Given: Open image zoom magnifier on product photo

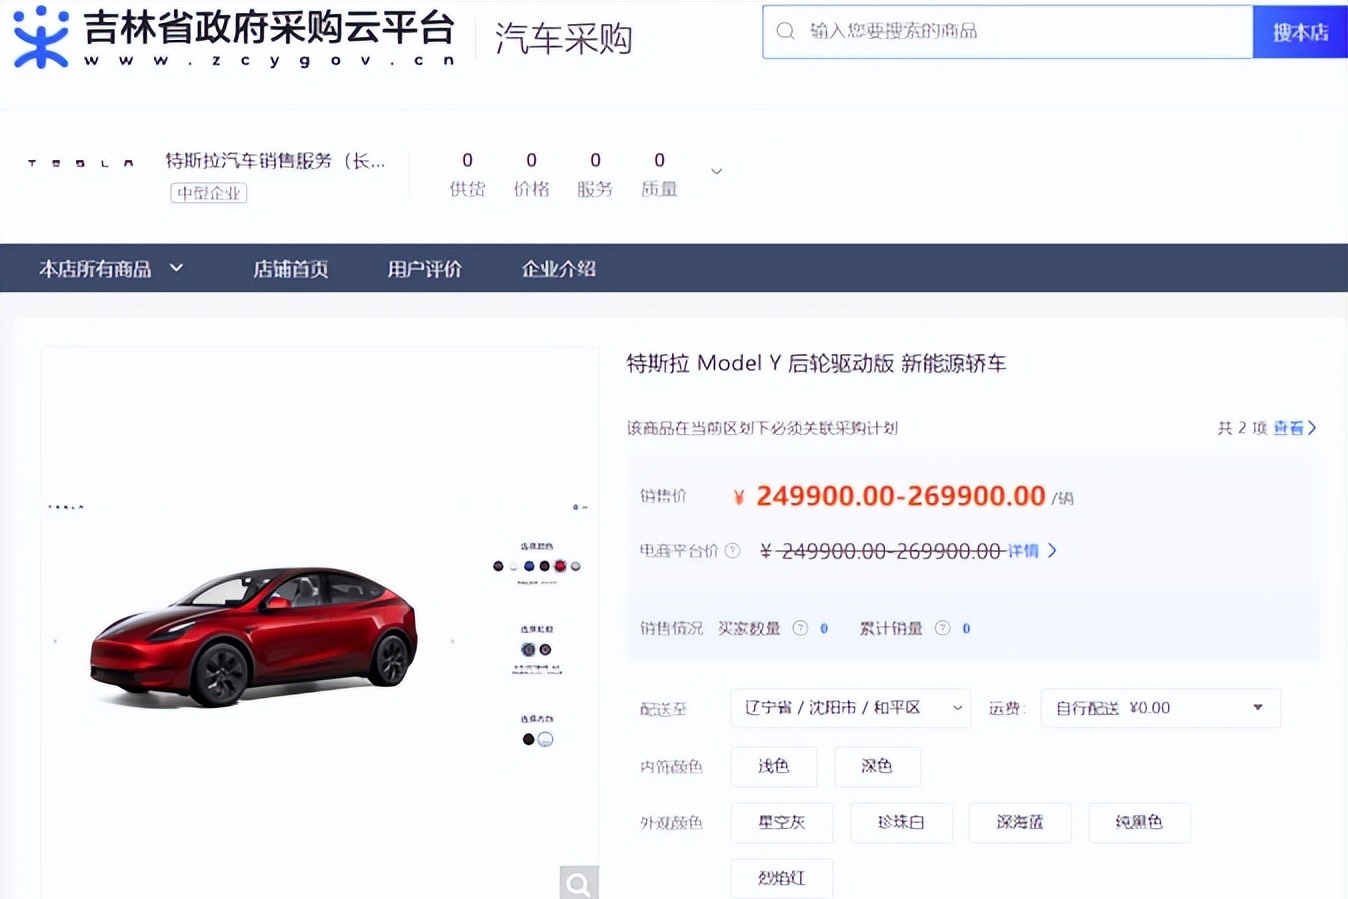Looking at the screenshot, I should click(x=578, y=883).
